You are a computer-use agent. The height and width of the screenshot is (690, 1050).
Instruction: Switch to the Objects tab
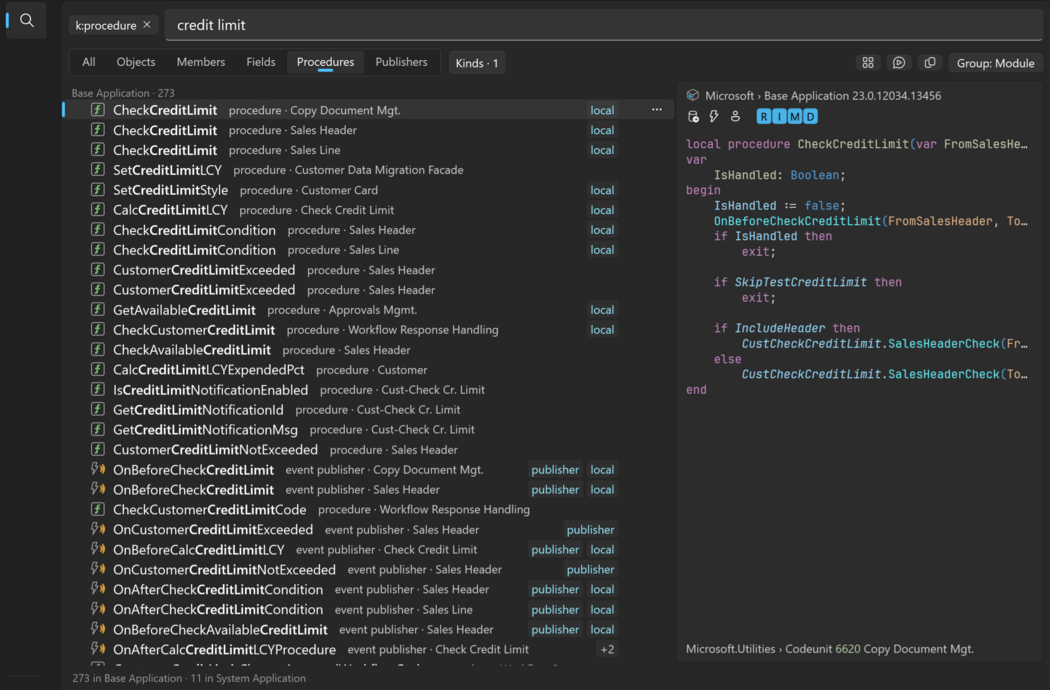pyautogui.click(x=136, y=62)
